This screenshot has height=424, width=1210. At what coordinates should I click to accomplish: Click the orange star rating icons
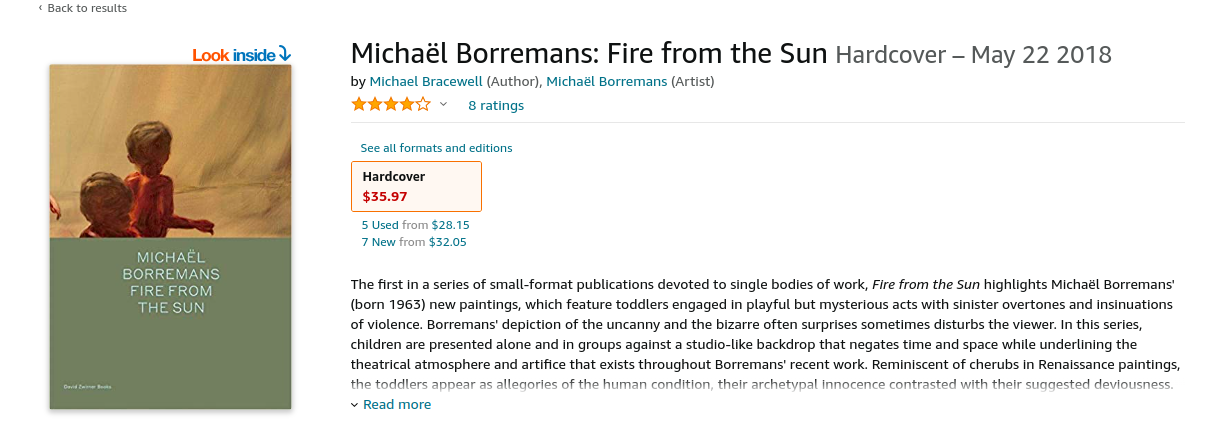[391, 105]
